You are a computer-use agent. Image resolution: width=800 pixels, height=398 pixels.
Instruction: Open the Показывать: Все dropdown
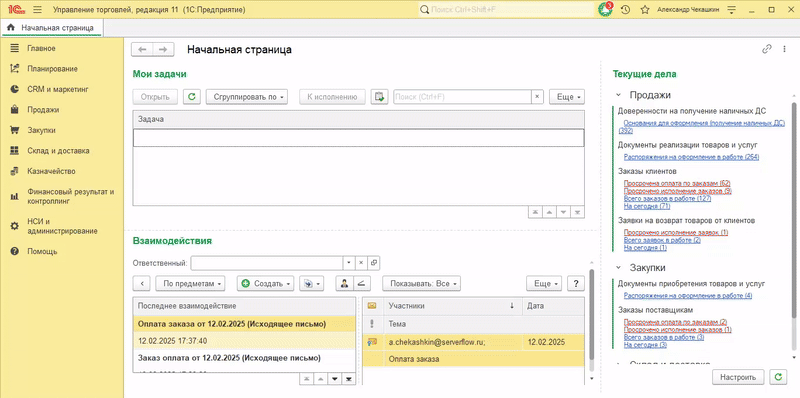click(x=422, y=283)
